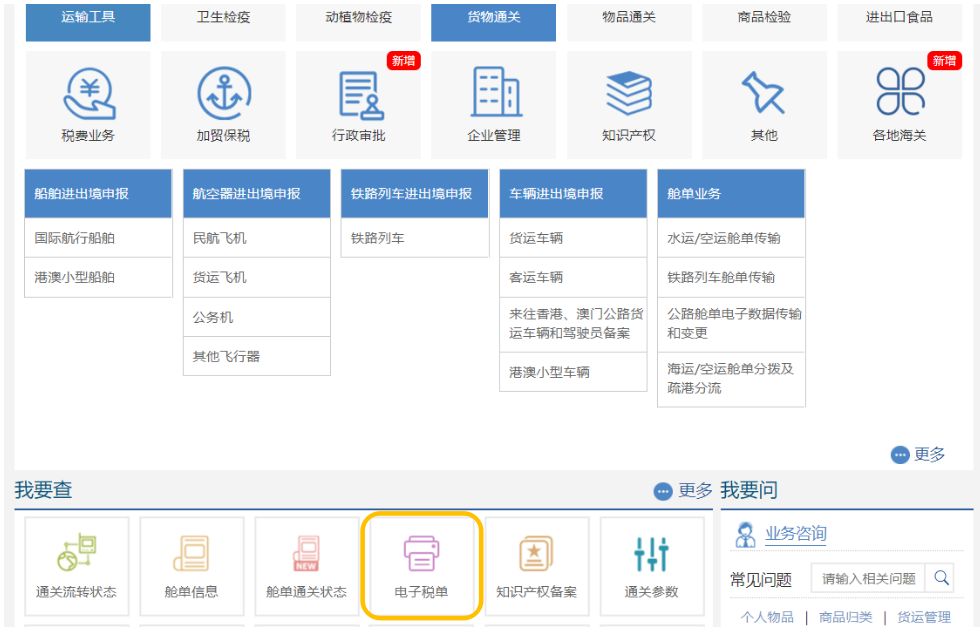
Task: Click into the 请输入相关问题 search field
Action: 869,578
